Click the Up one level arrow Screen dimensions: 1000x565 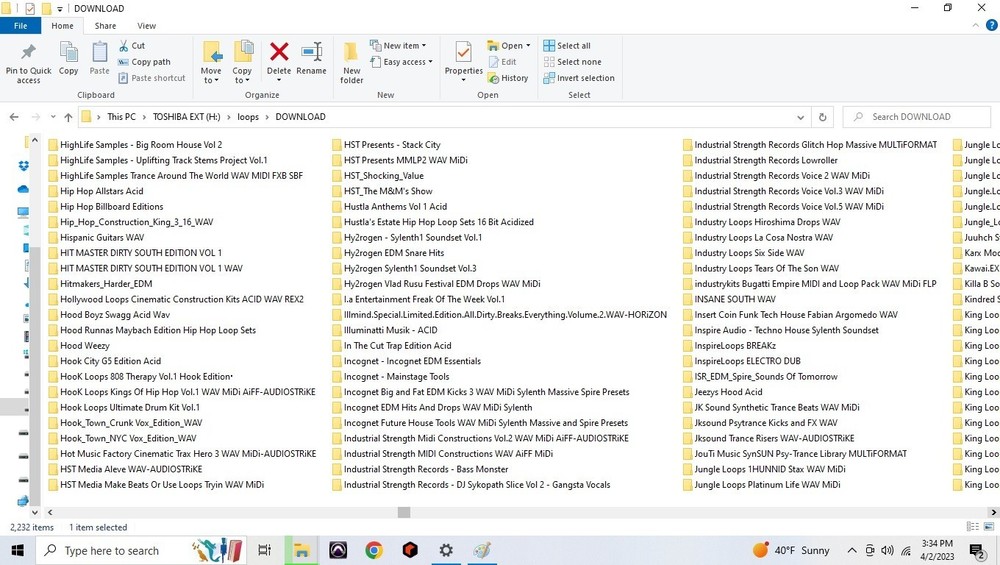click(68, 117)
